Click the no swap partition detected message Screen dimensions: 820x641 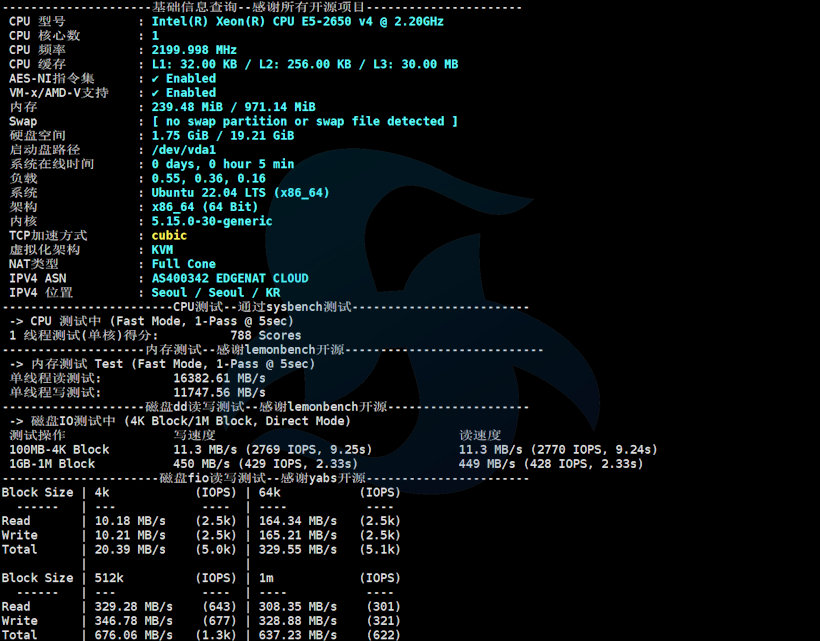point(304,121)
